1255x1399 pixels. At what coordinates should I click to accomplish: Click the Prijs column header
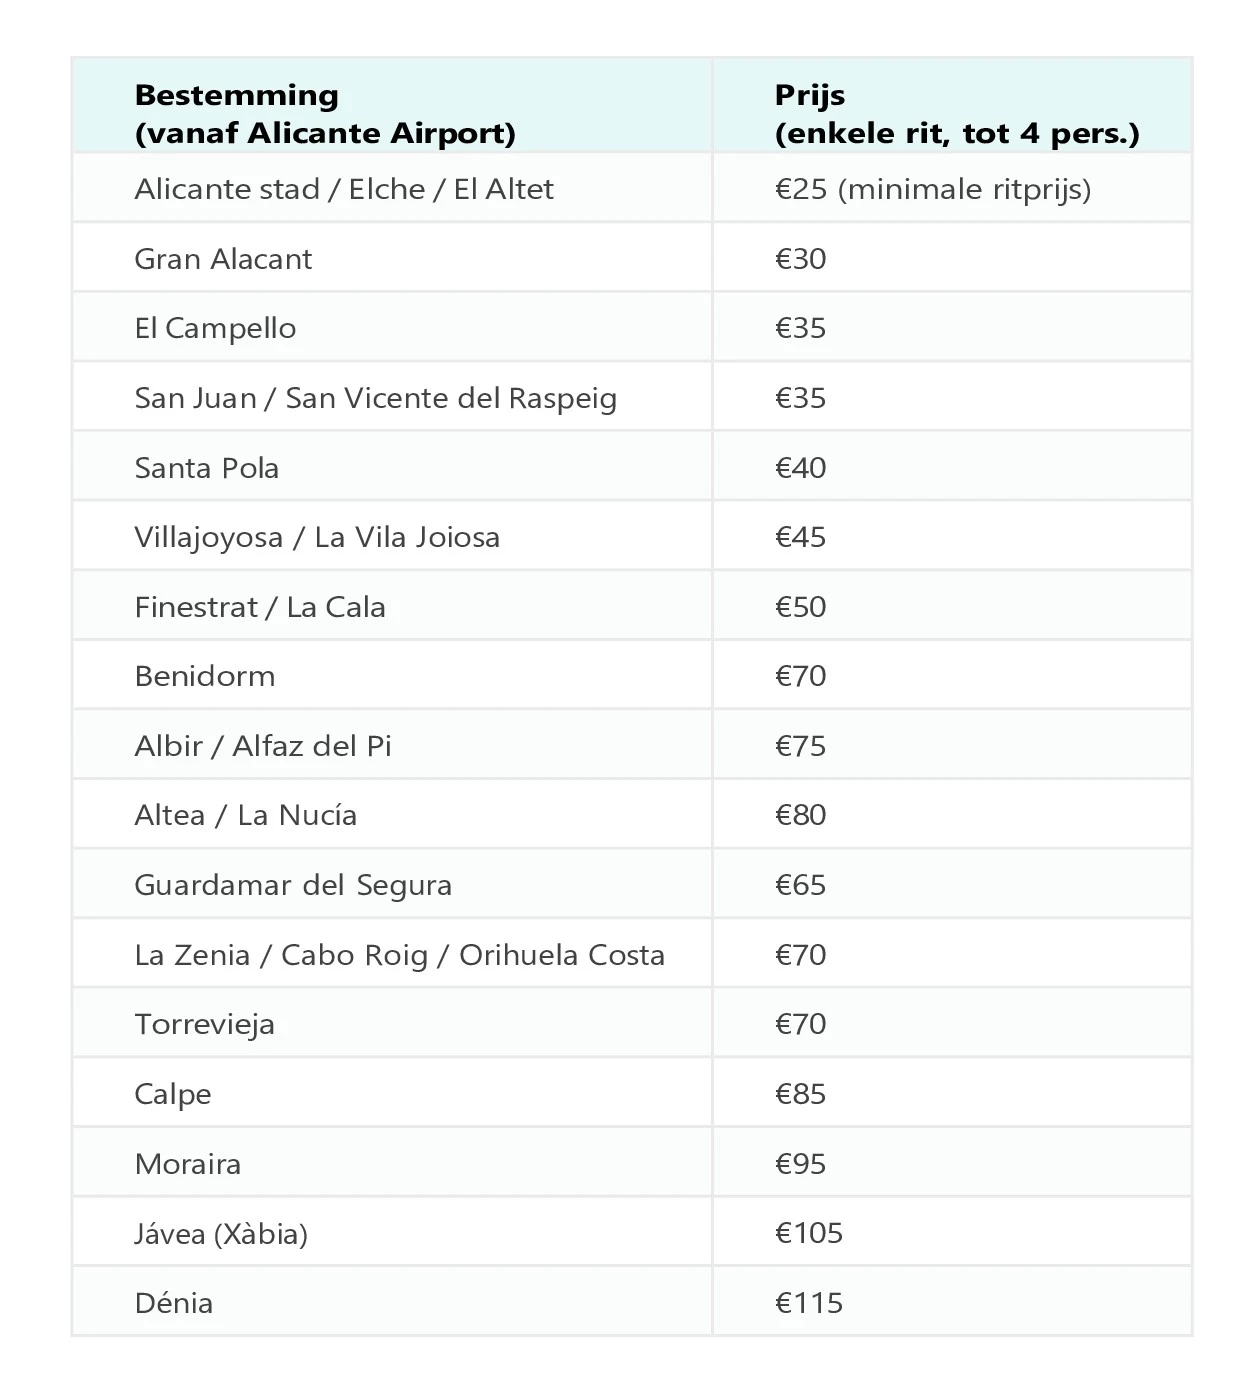pos(956,114)
